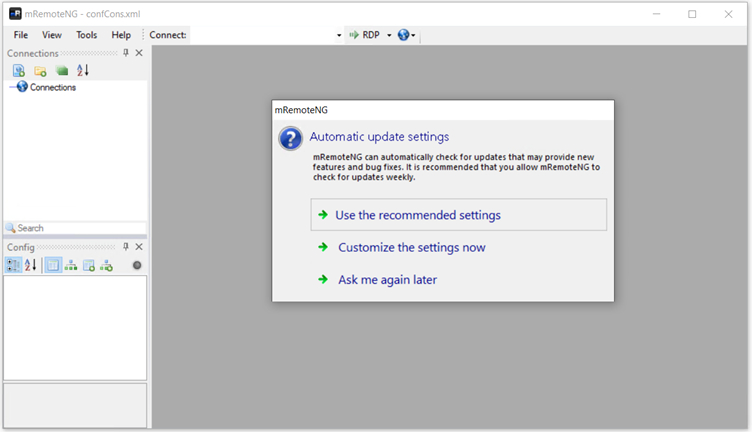Close the mRemoteNG main window
The width and height of the screenshot is (752, 432).
click(728, 14)
